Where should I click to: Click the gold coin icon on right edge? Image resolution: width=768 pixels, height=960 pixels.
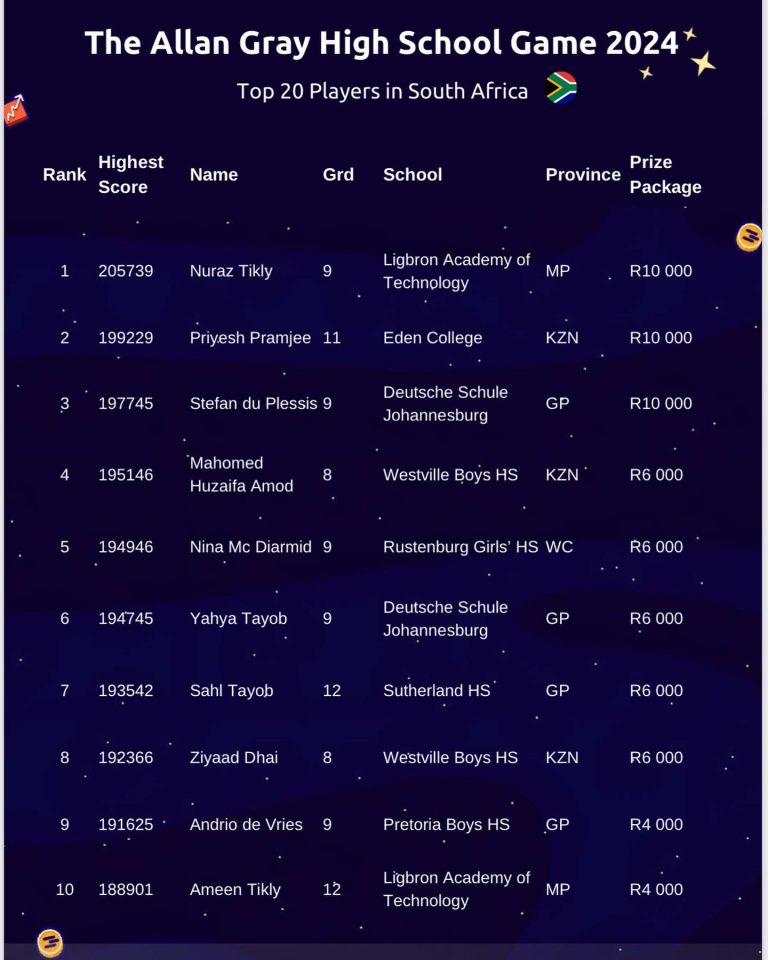pos(748,237)
